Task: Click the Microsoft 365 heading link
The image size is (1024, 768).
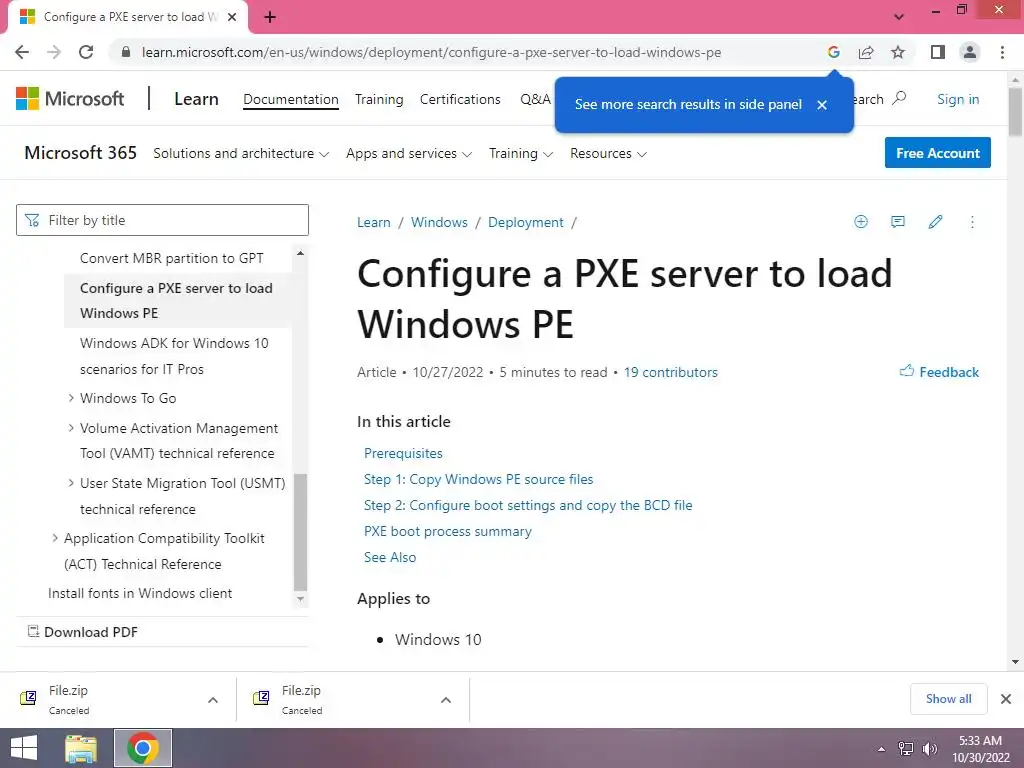Action: click(x=80, y=153)
